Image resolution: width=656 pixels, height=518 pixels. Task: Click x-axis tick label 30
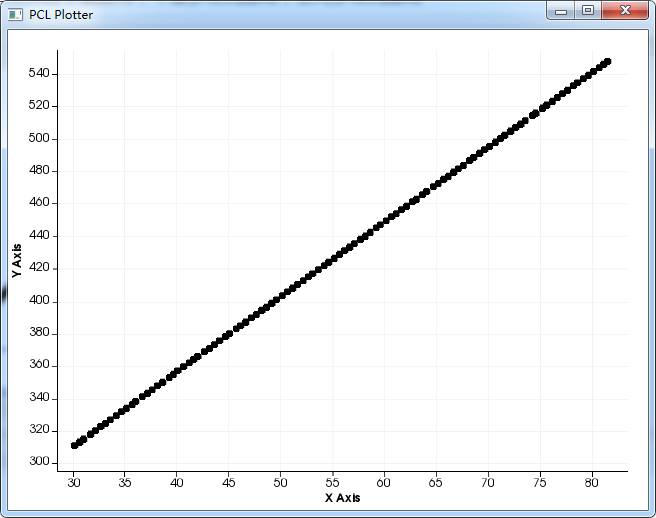pyautogui.click(x=74, y=483)
